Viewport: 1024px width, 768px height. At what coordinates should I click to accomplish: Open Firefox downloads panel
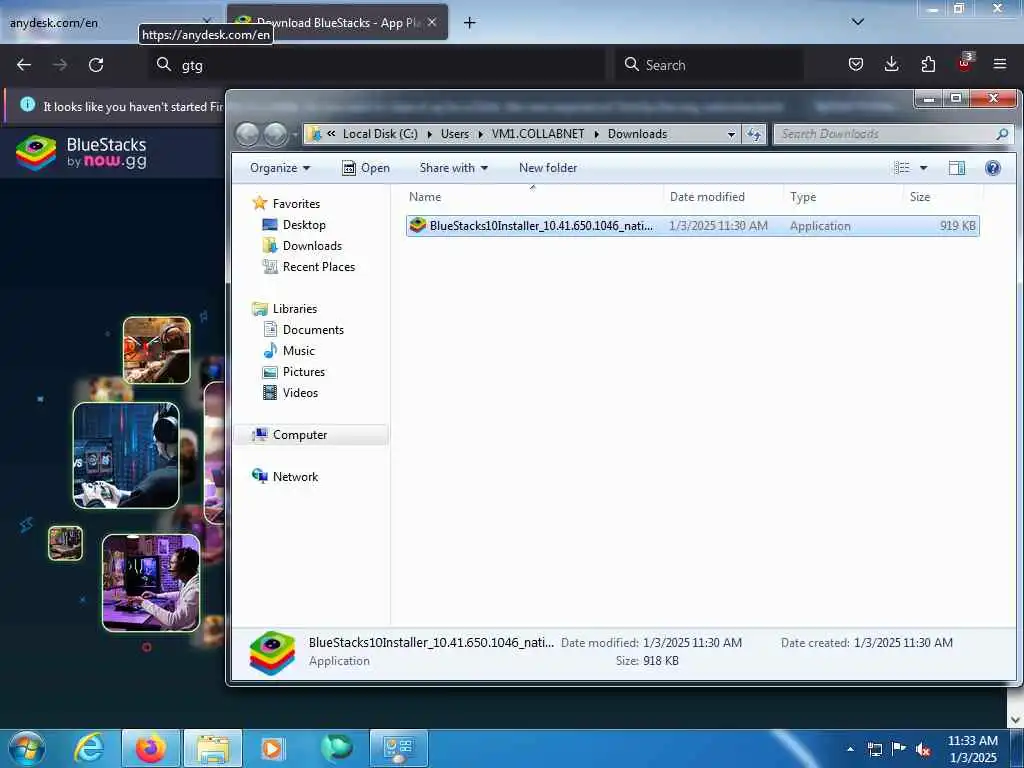tap(891, 64)
